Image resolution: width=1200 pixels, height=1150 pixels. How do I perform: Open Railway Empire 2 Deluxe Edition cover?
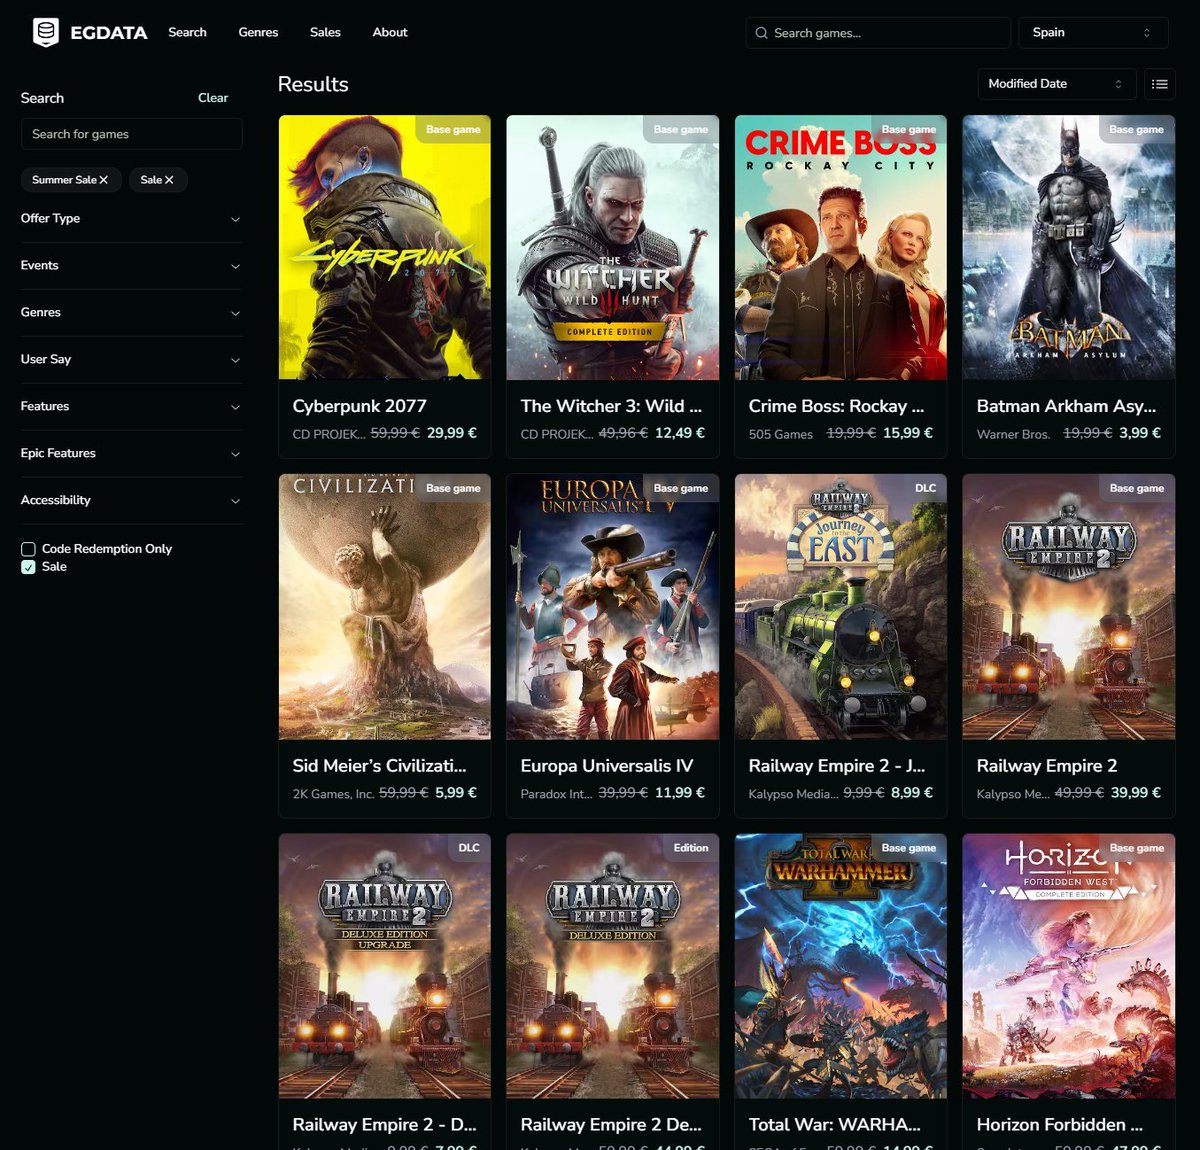[x=613, y=966]
